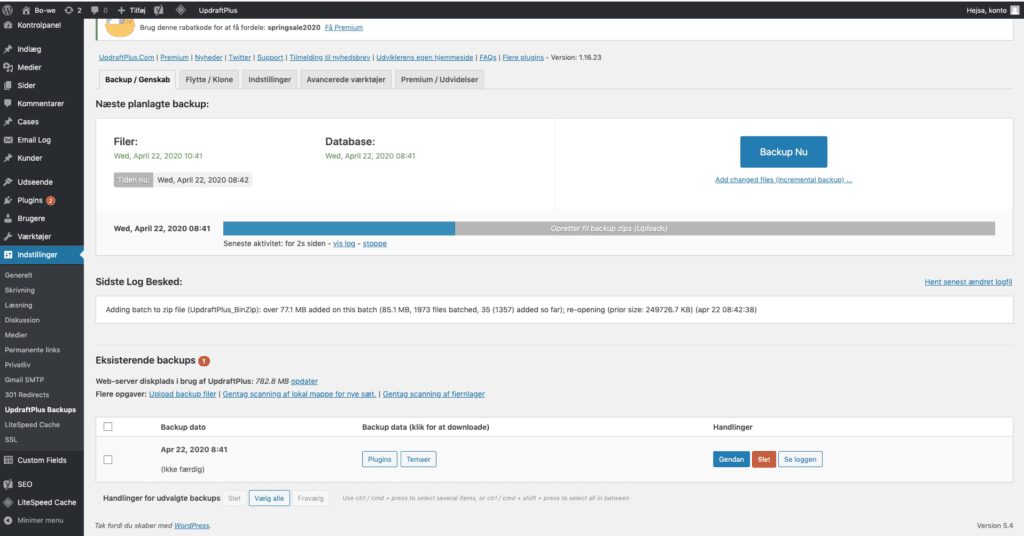1024x536 pixels.
Task: Download Plugins backup data
Action: tap(379, 460)
